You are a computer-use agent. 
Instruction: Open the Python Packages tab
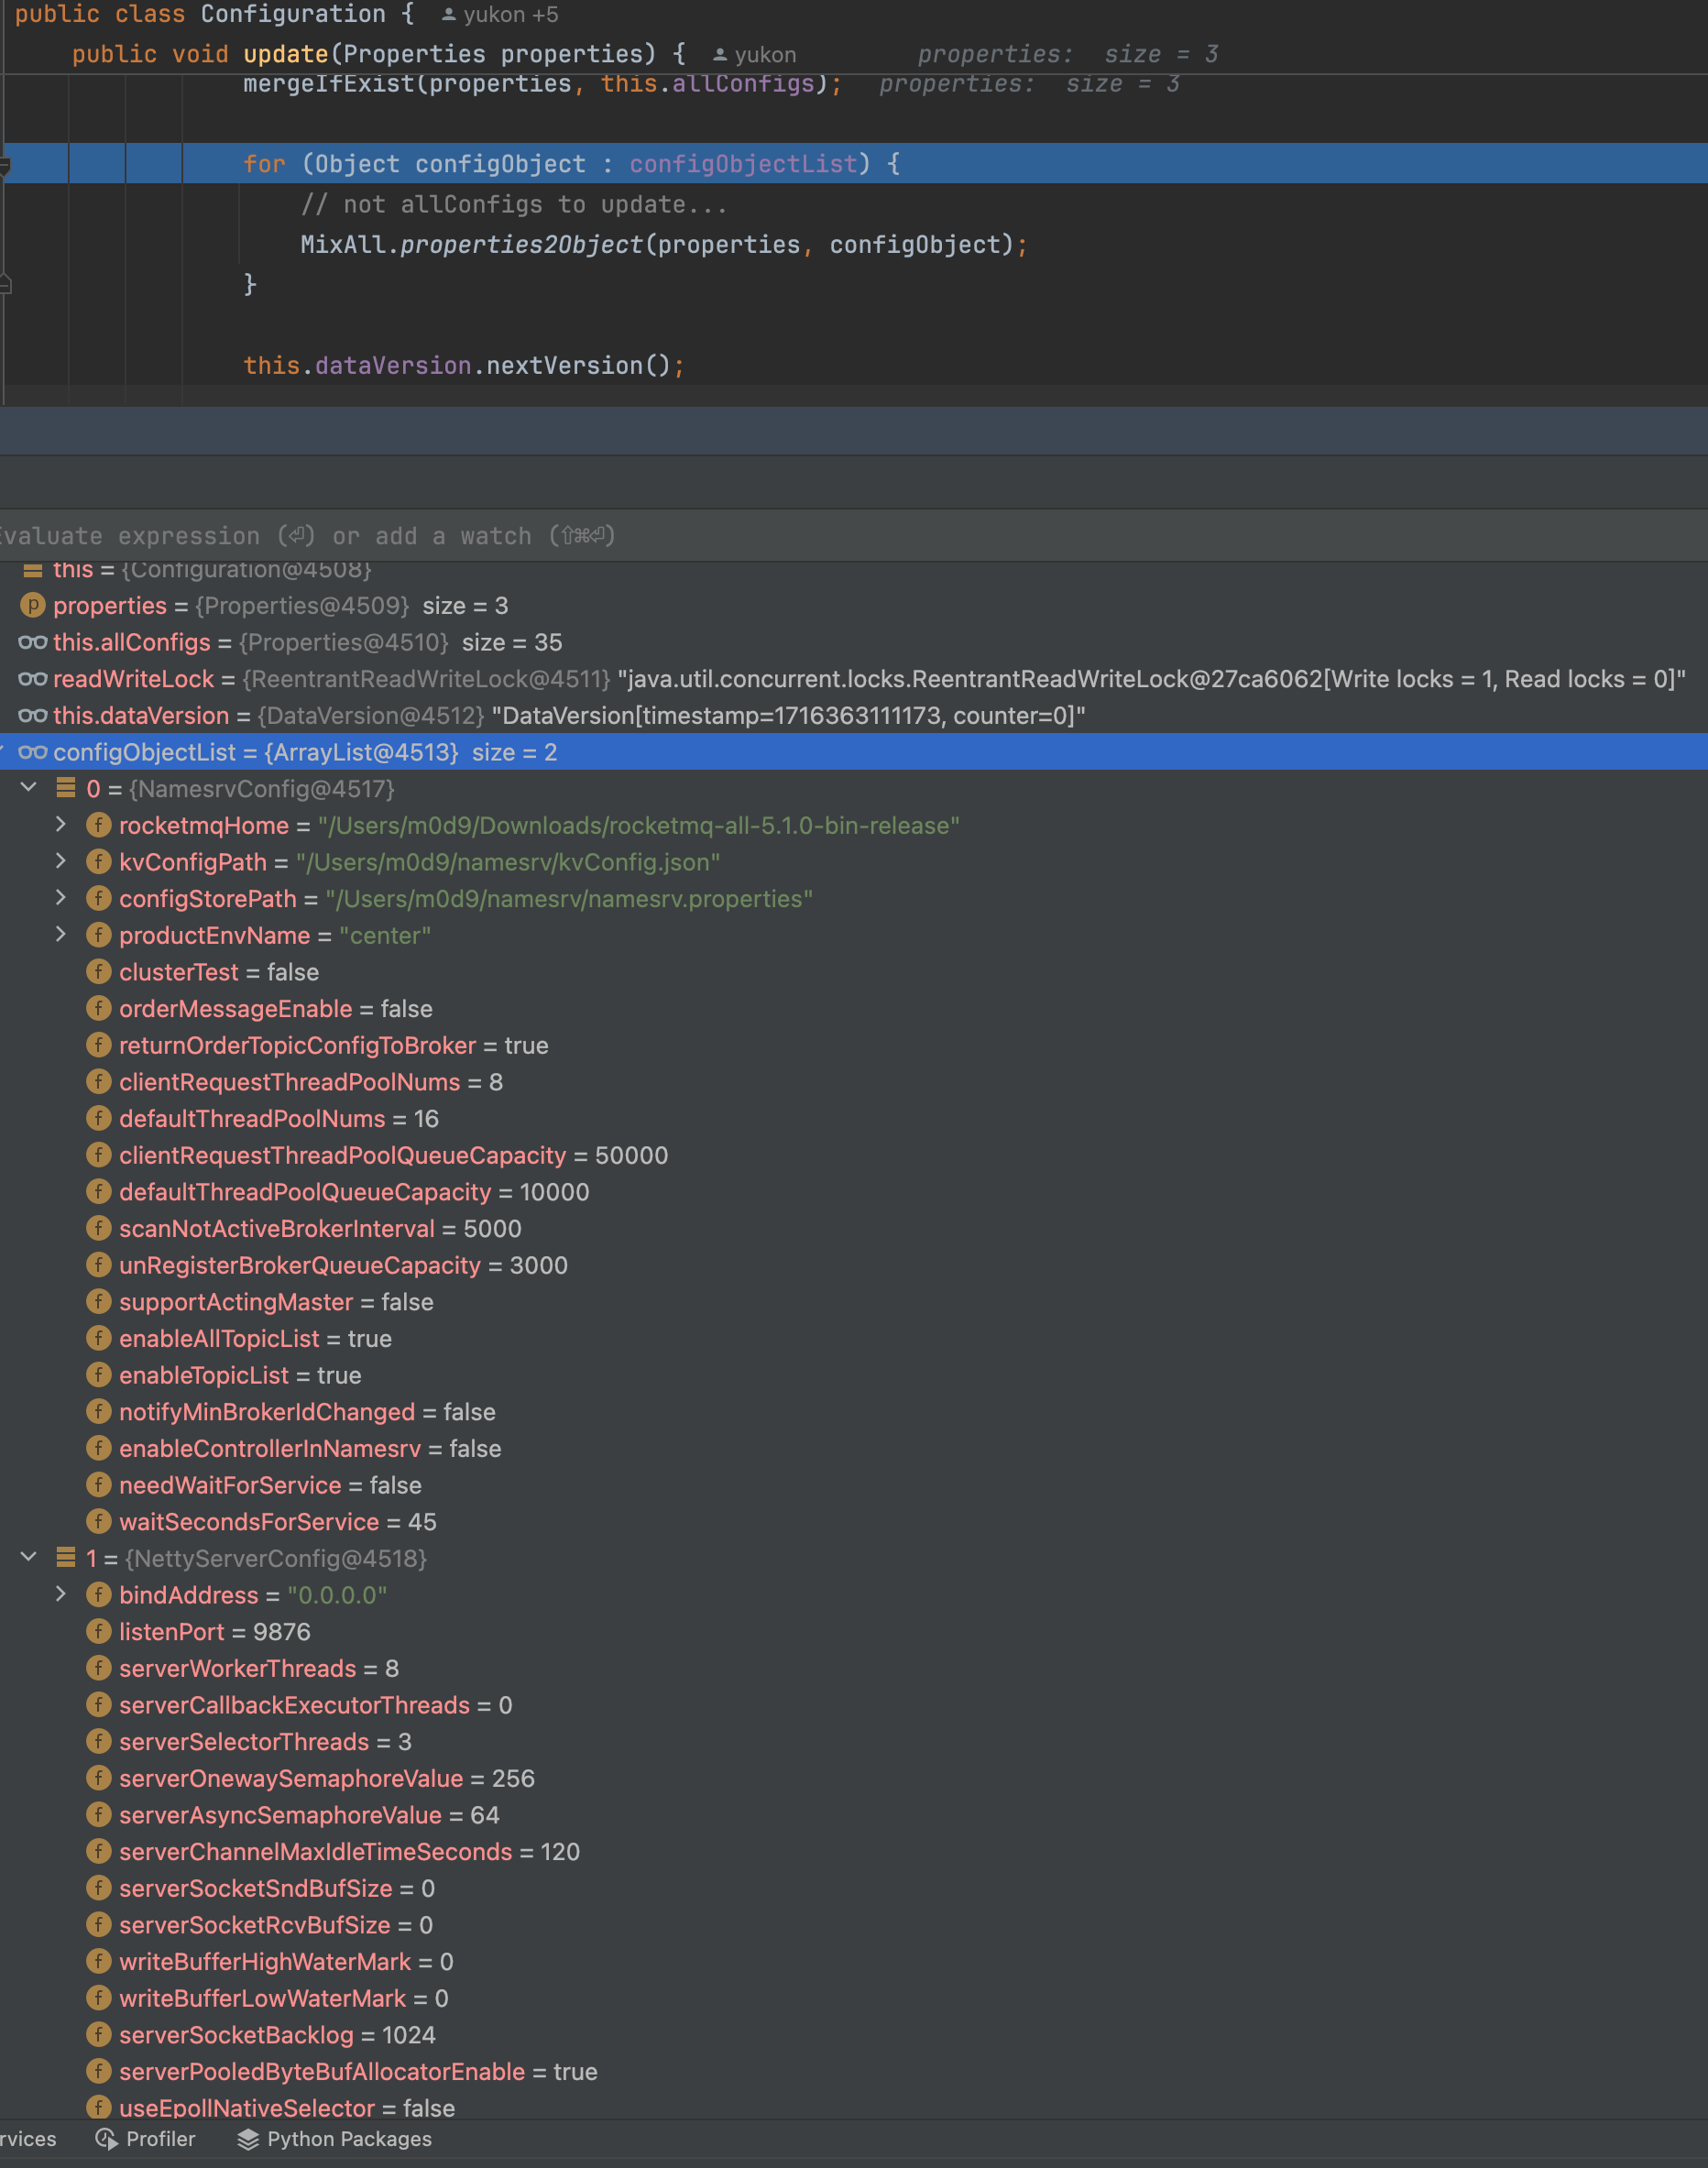click(x=334, y=2139)
